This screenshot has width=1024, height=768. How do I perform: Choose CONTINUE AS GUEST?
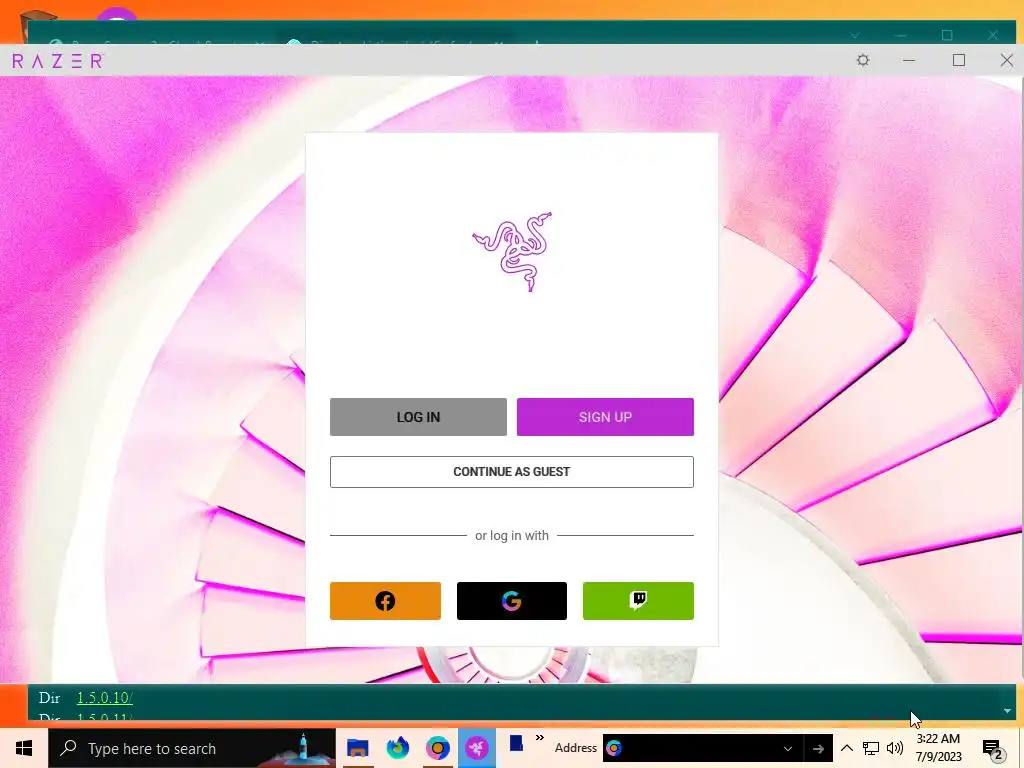(511, 472)
